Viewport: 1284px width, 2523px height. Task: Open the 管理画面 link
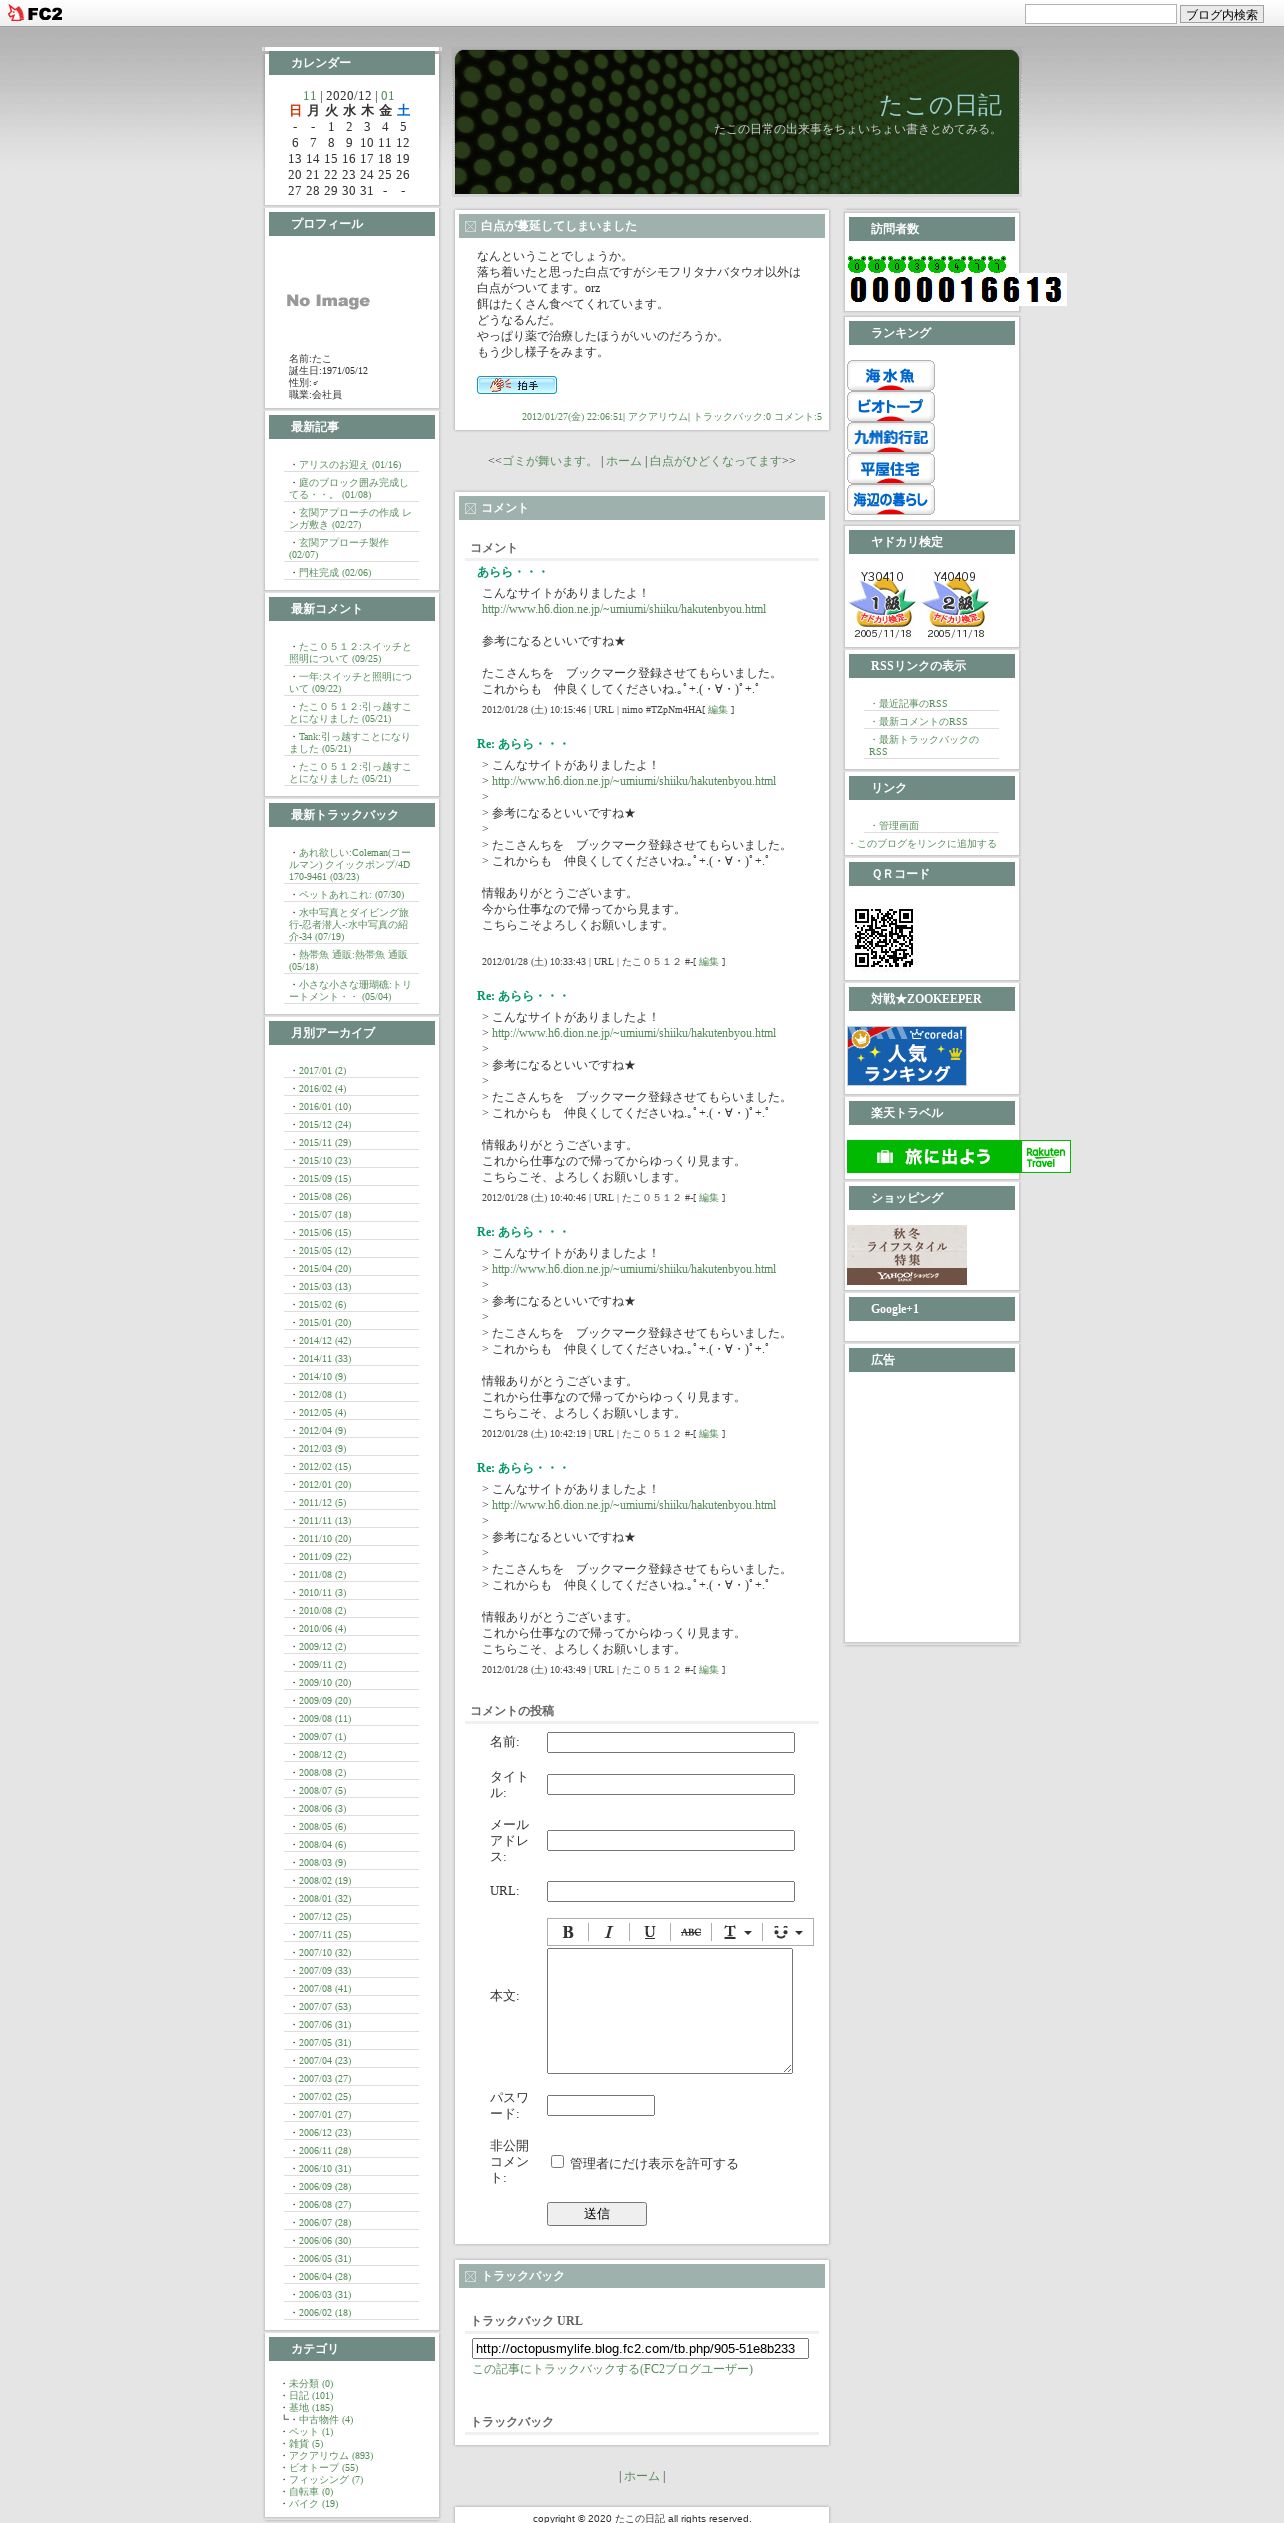coord(898,826)
